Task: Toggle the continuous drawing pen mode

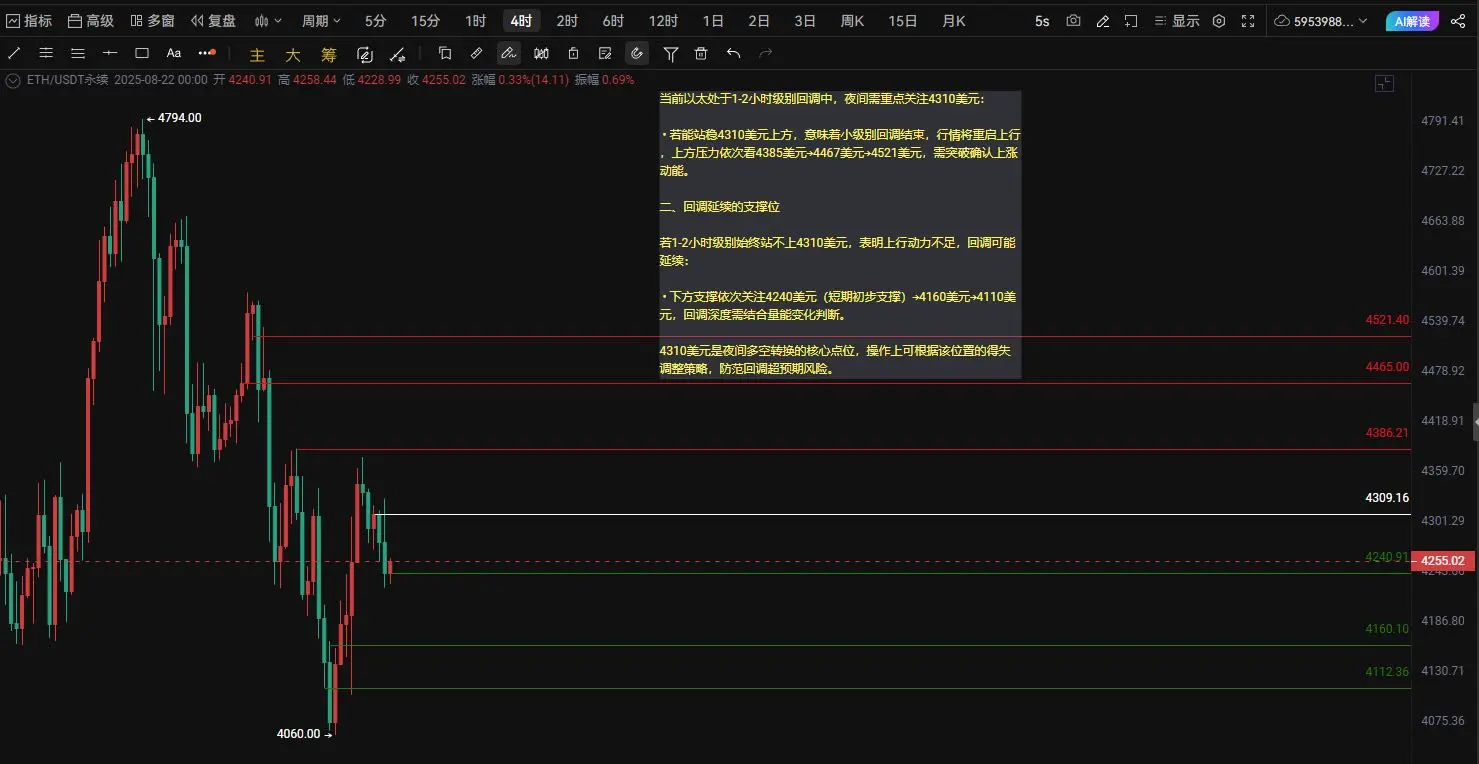Action: click(509, 53)
